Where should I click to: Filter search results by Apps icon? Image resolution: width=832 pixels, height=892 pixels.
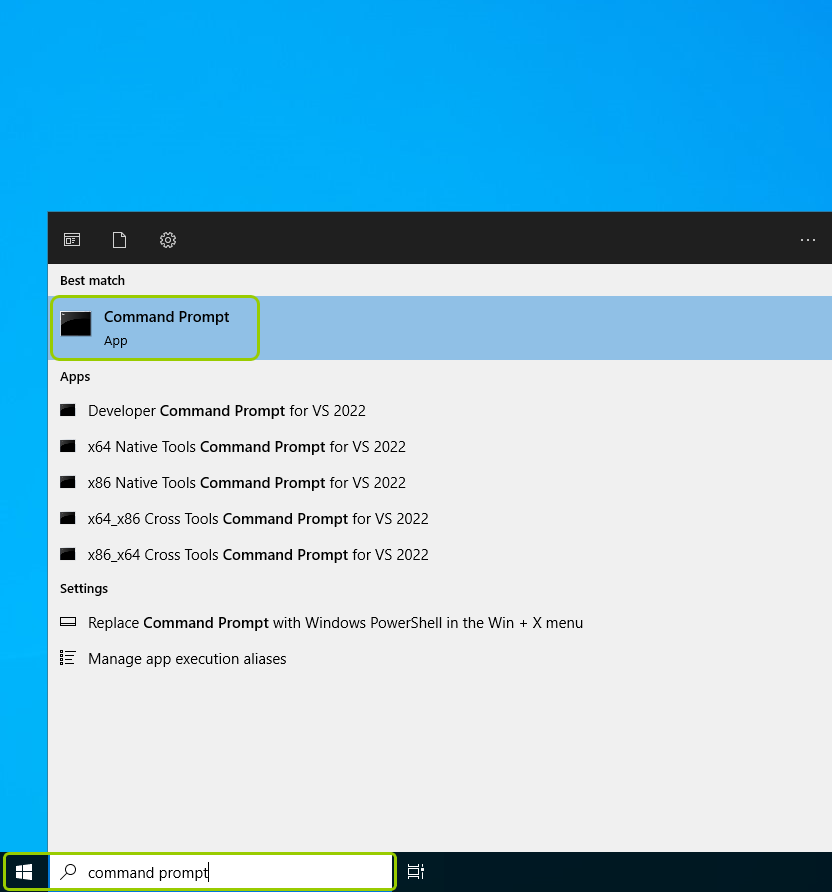pyautogui.click(x=72, y=240)
